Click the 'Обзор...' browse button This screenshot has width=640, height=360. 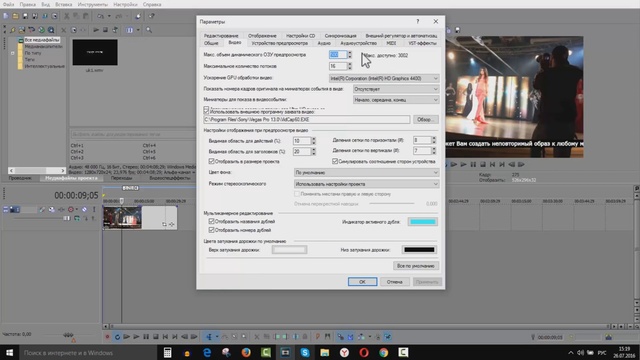click(426, 120)
